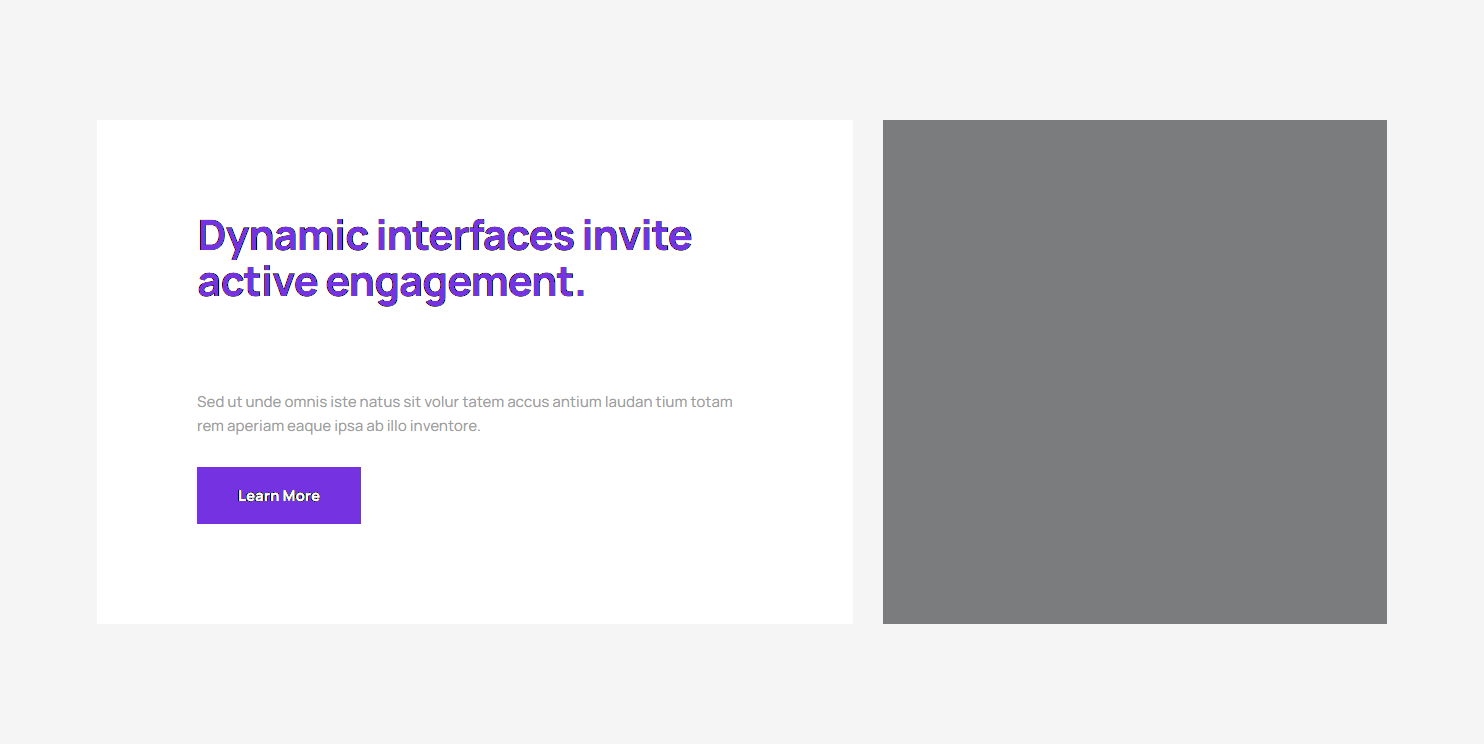Click the gray image placeholder
Screen dimensions: 1484x744
tap(1134, 372)
